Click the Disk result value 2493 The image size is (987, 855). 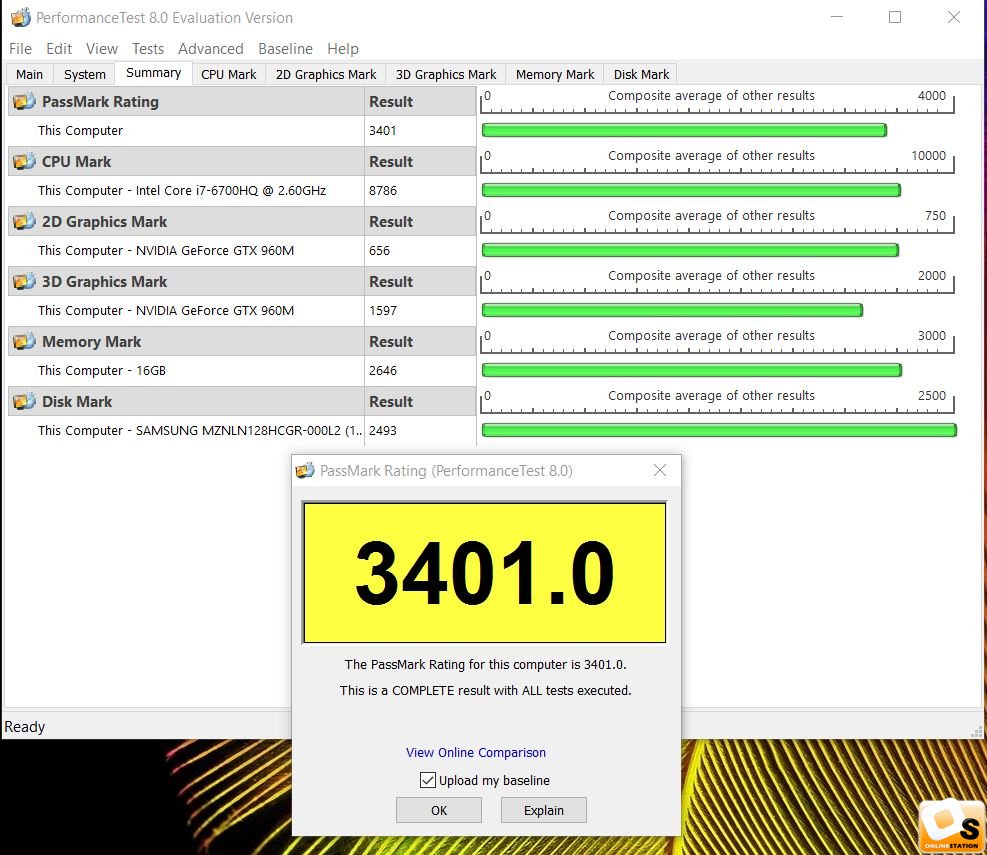pyautogui.click(x=383, y=431)
